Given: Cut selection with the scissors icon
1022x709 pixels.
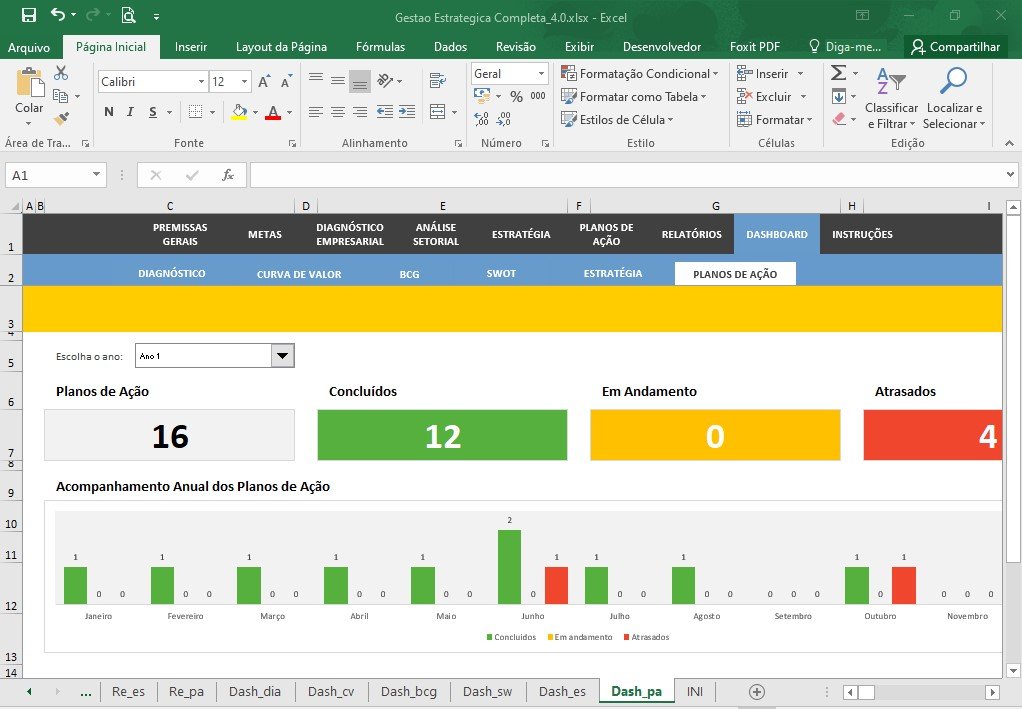Looking at the screenshot, I should (61, 72).
